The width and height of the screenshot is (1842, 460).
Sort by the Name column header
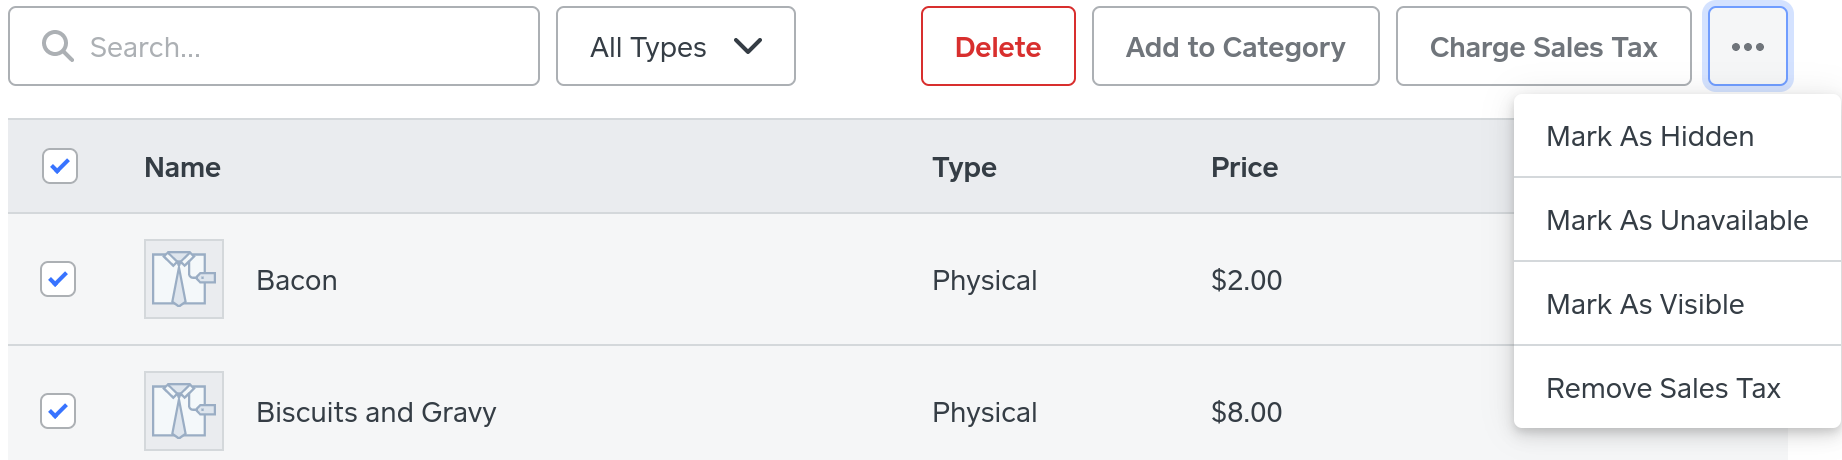pos(182,167)
